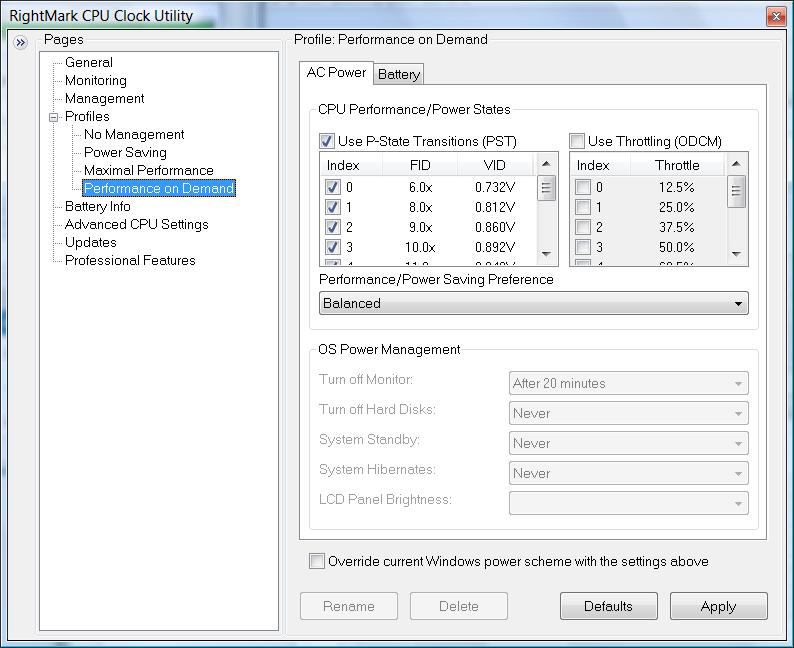Screen dimensions: 794x648
Task: Enable override current Windows power scheme
Action: point(316,561)
